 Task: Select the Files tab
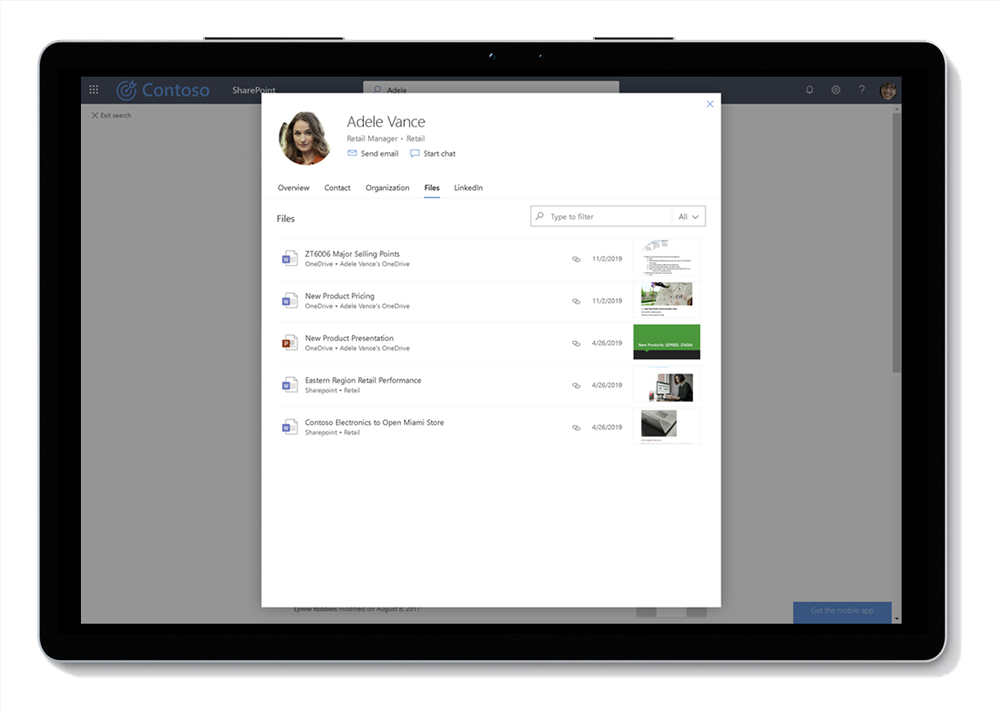pos(432,187)
